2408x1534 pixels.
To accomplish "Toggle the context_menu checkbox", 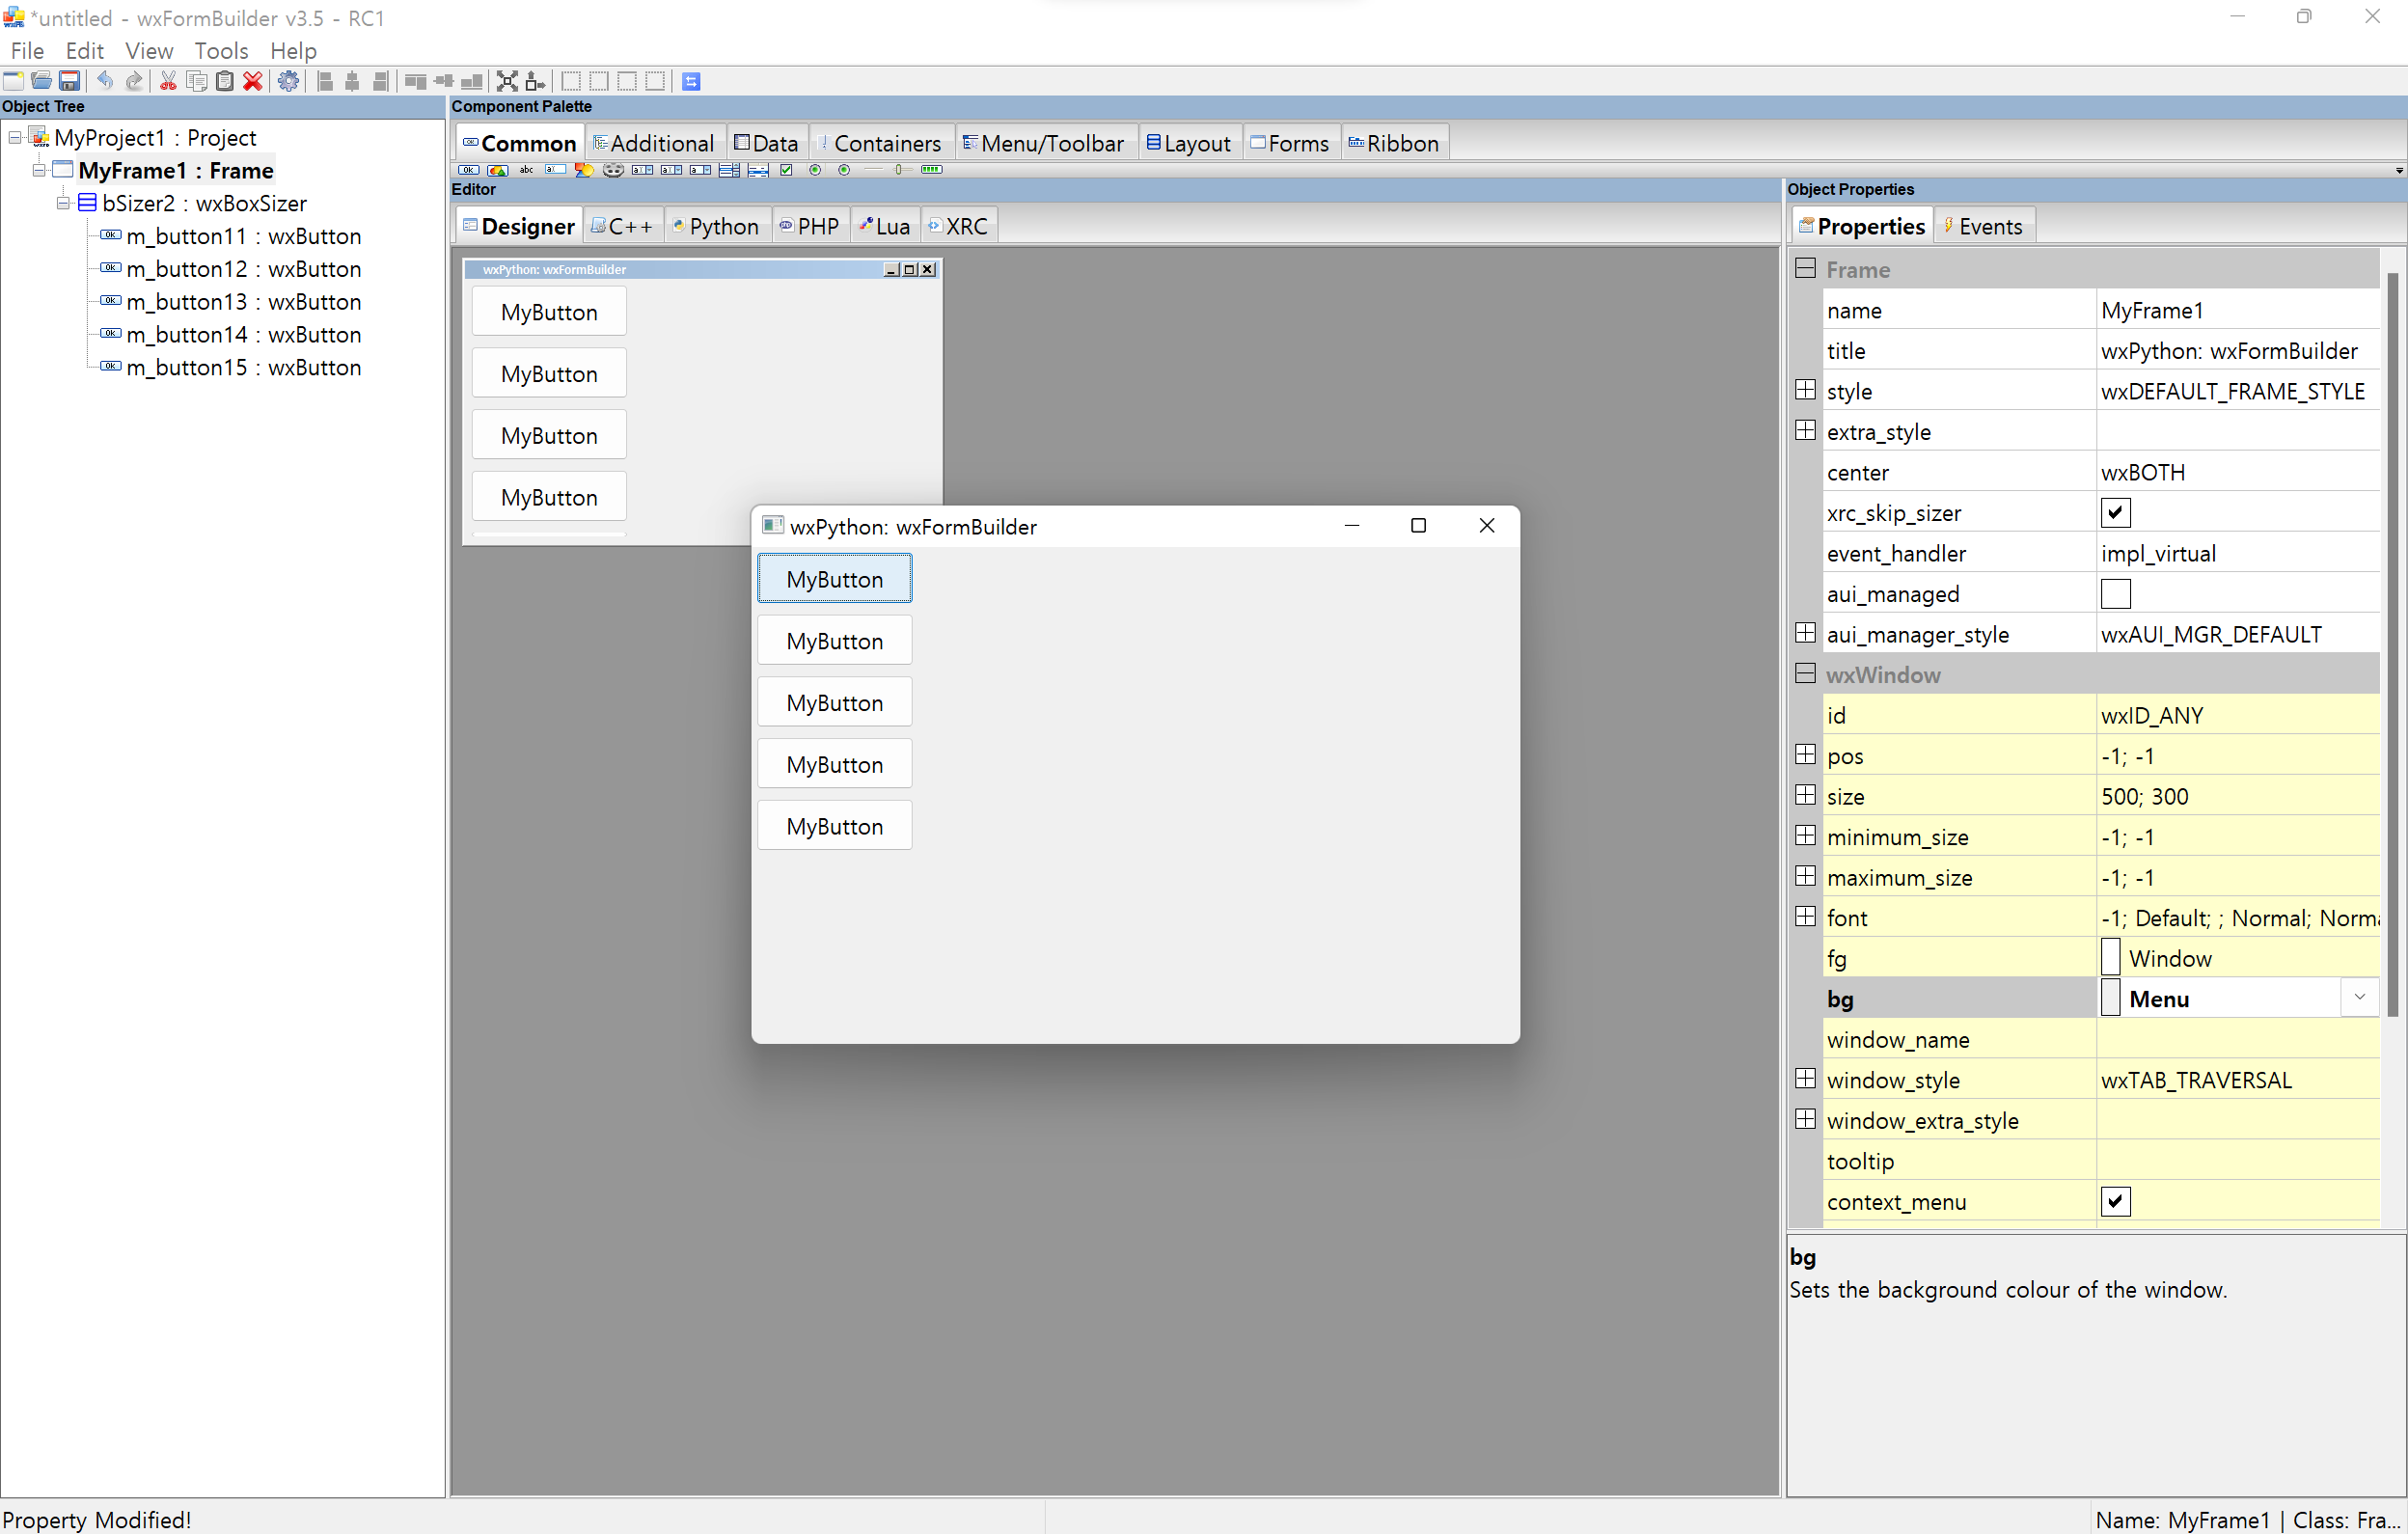I will 2115,1201.
